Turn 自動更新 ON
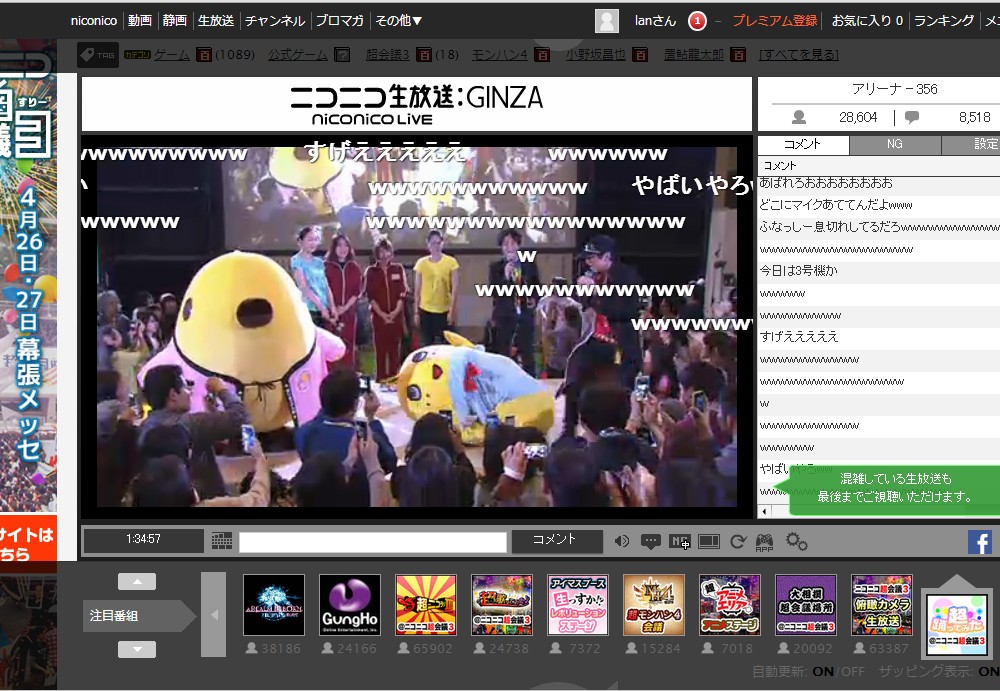 coord(823,671)
